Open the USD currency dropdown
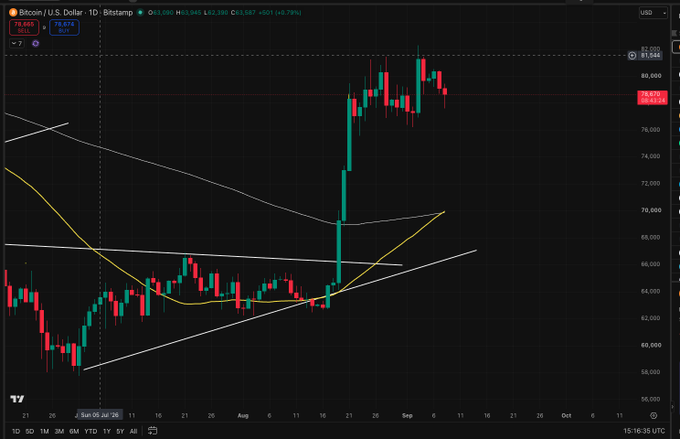680x439 pixels. 653,13
